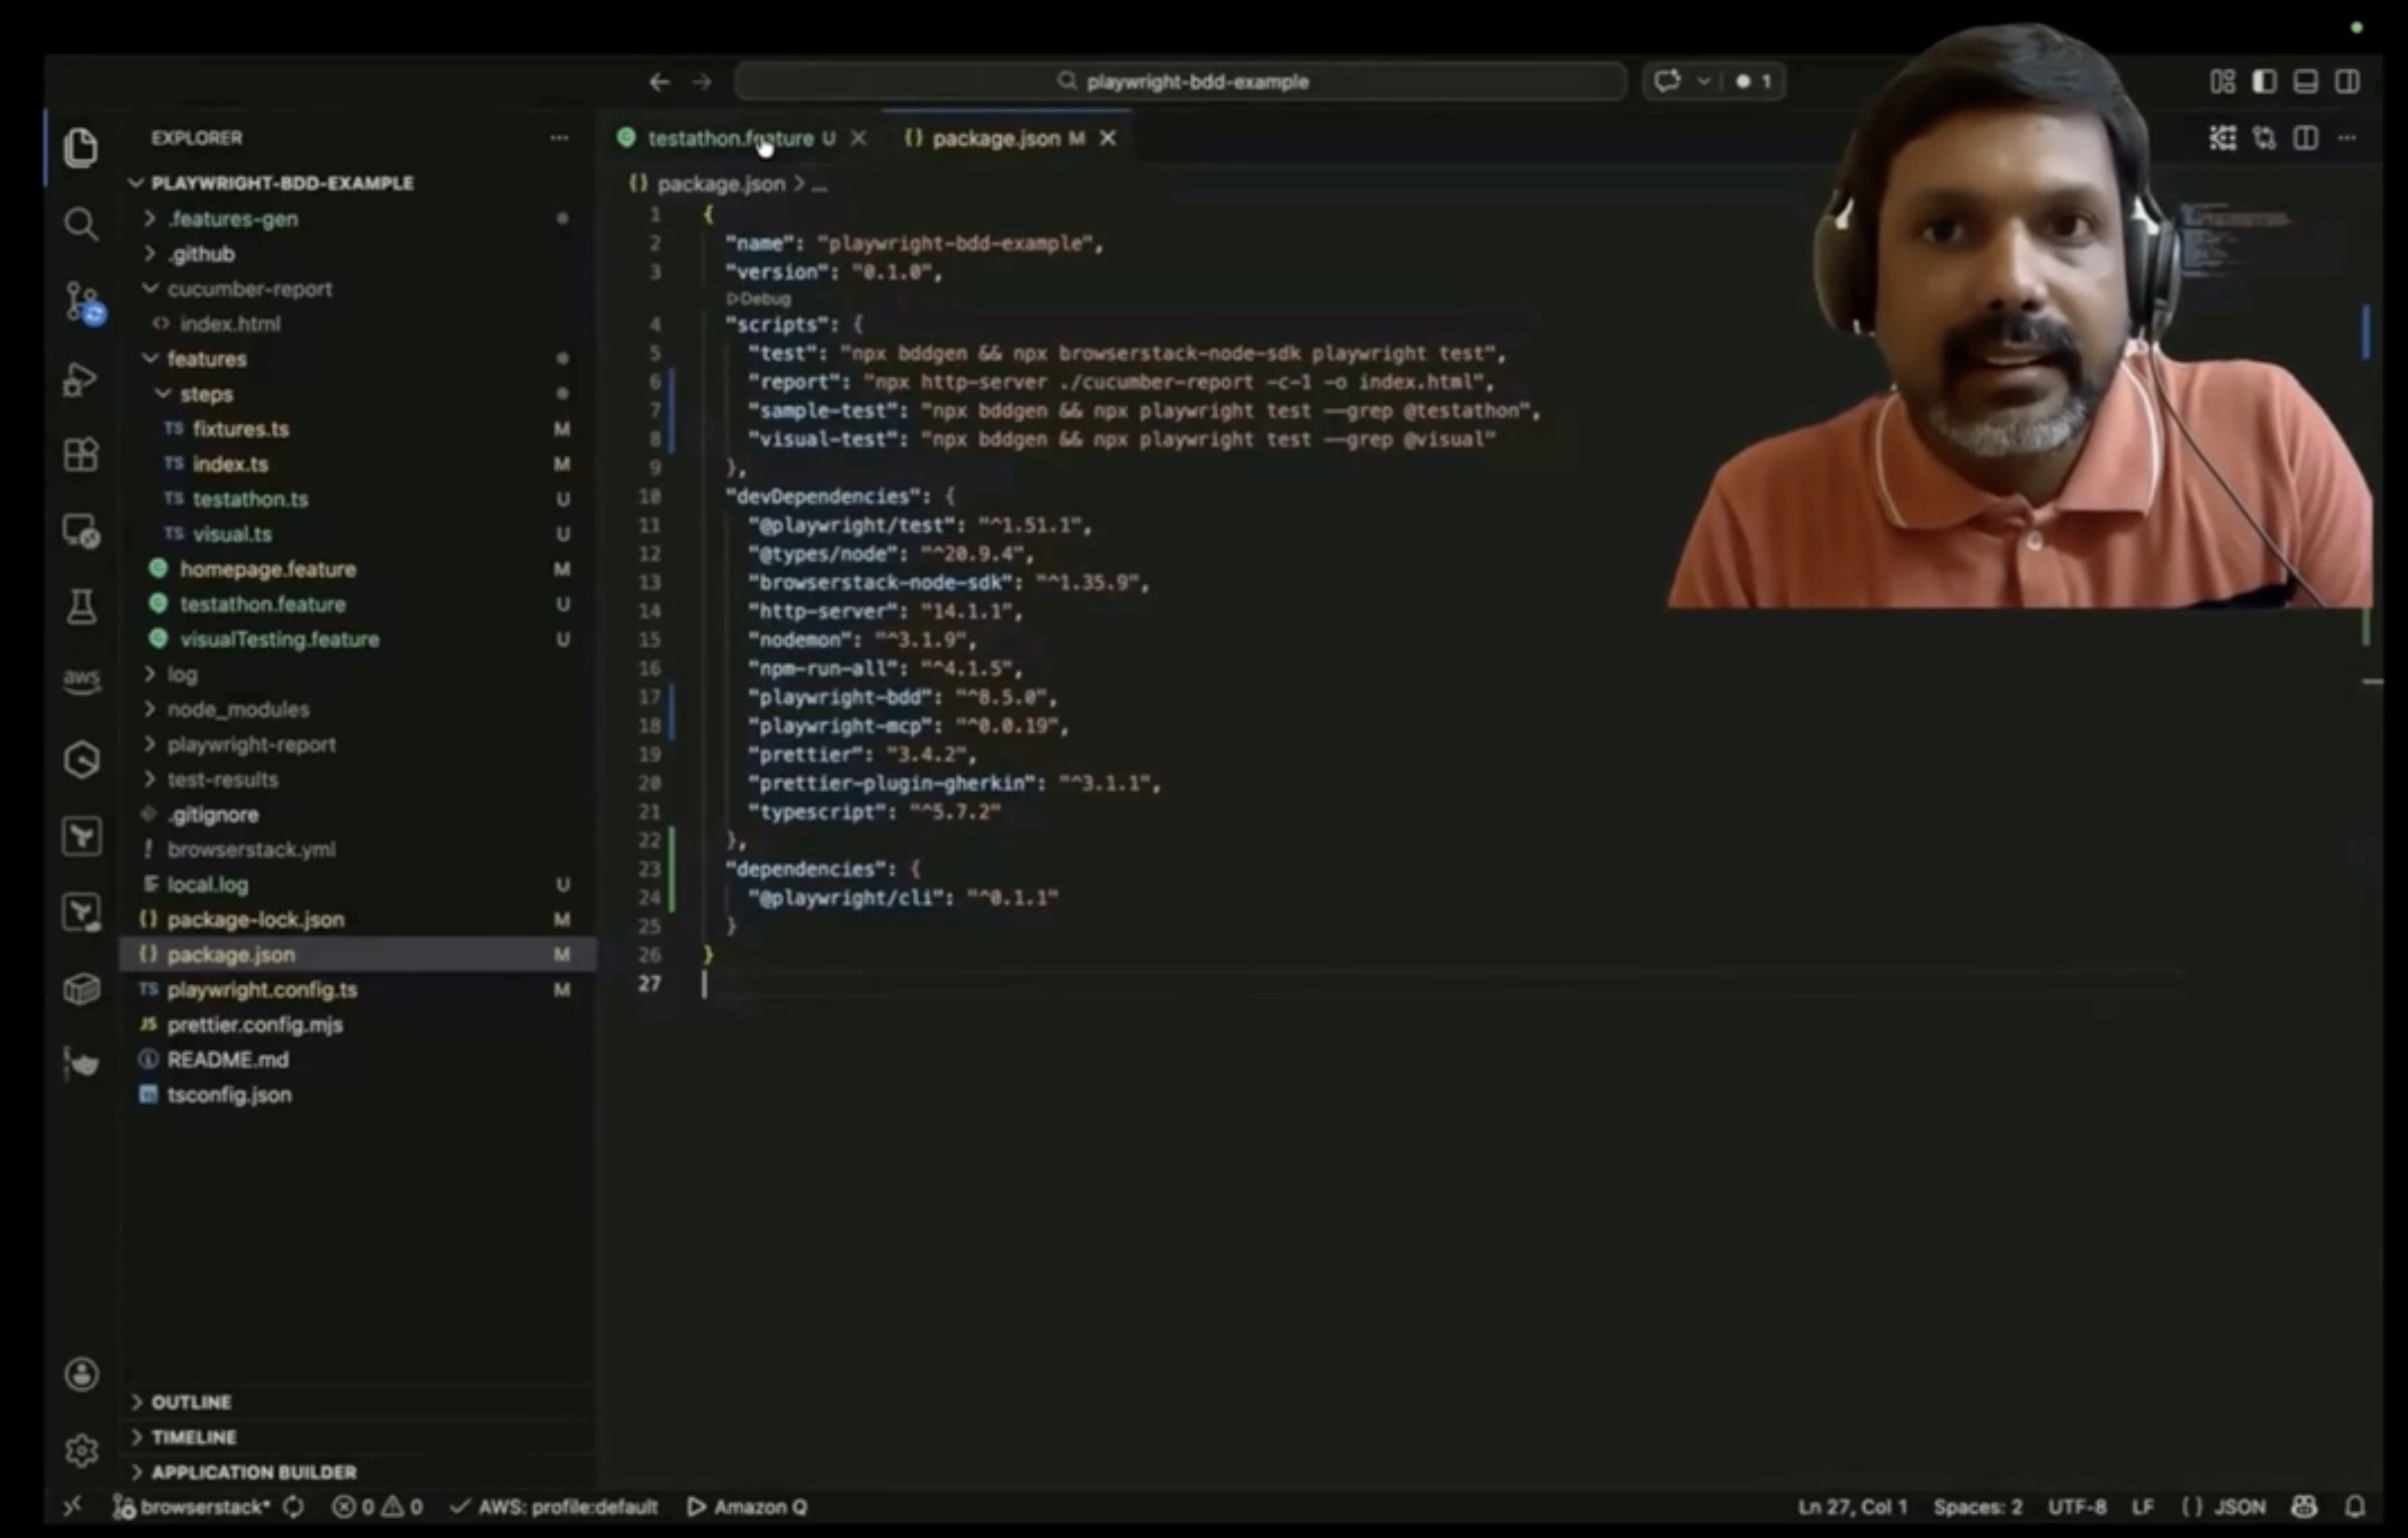Click the Copilot status icon
Viewport: 2408px width, 1538px height.
click(2304, 1506)
